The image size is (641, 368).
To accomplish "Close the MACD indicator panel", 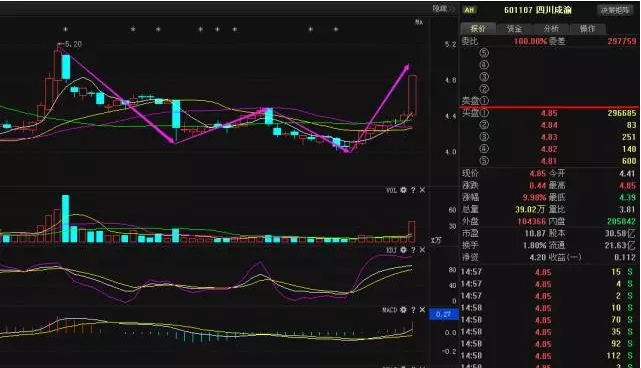I will 422,310.
